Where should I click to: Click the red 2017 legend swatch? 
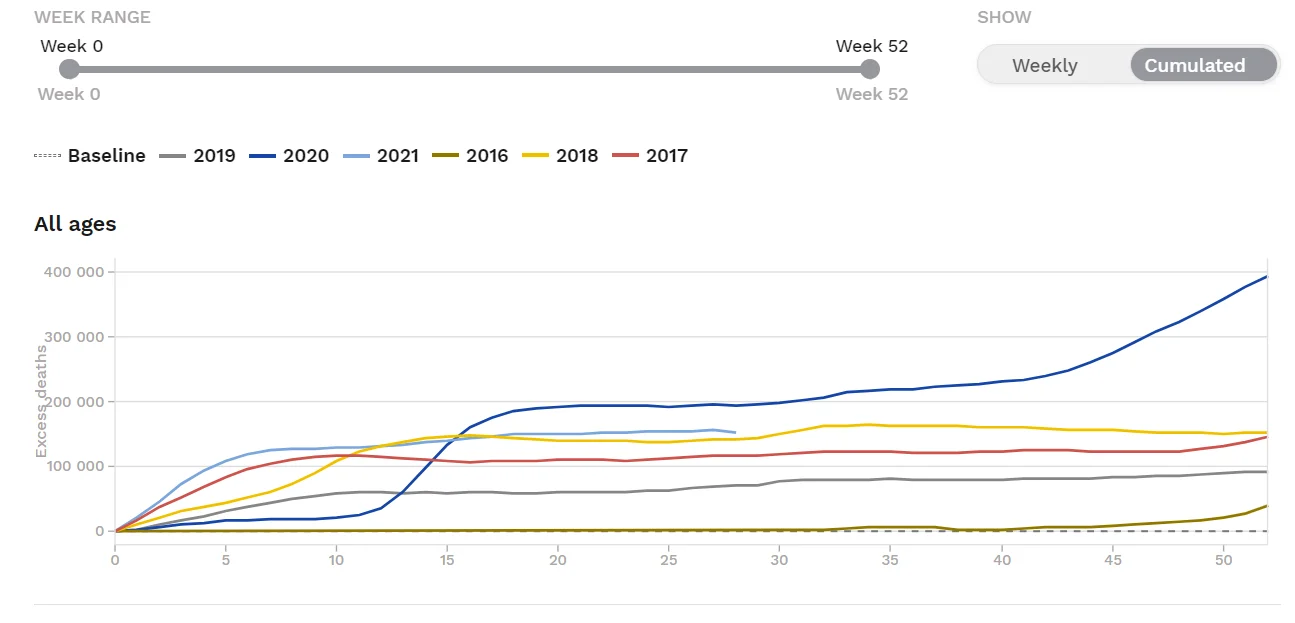pos(625,156)
